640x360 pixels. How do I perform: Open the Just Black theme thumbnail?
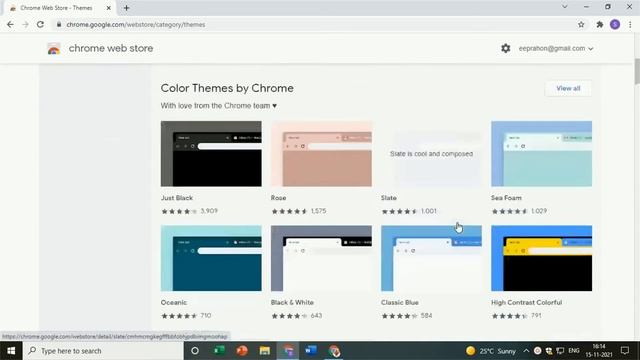pyautogui.click(x=211, y=153)
